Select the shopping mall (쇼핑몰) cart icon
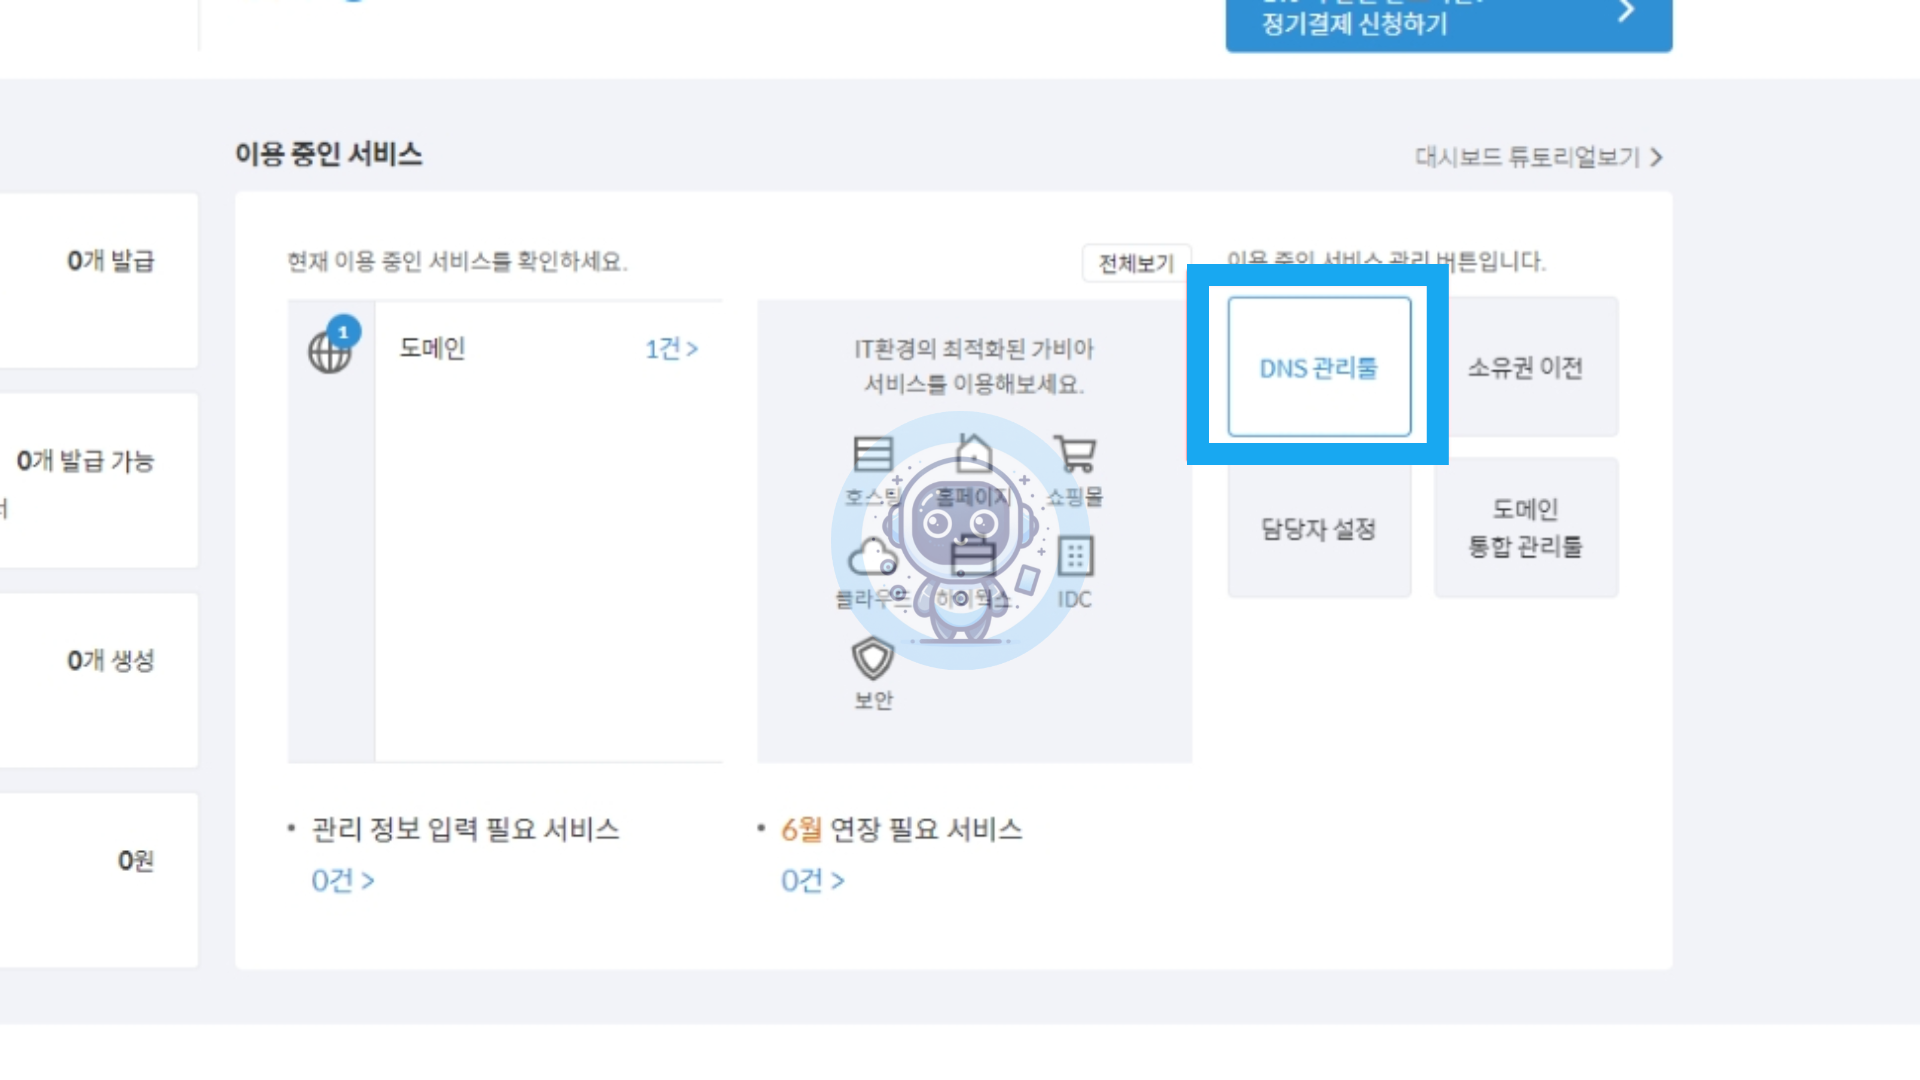 (x=1075, y=454)
